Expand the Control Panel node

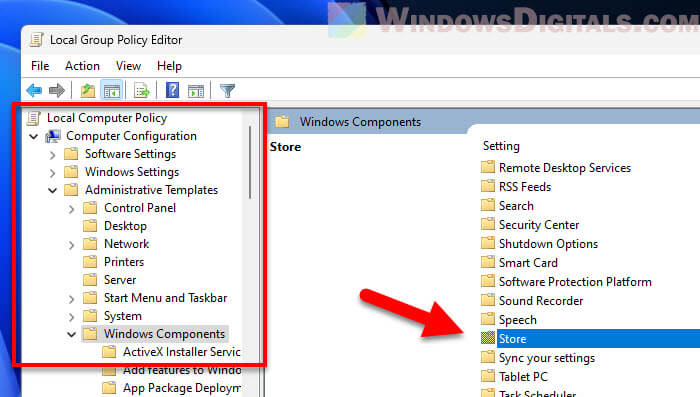pos(71,209)
